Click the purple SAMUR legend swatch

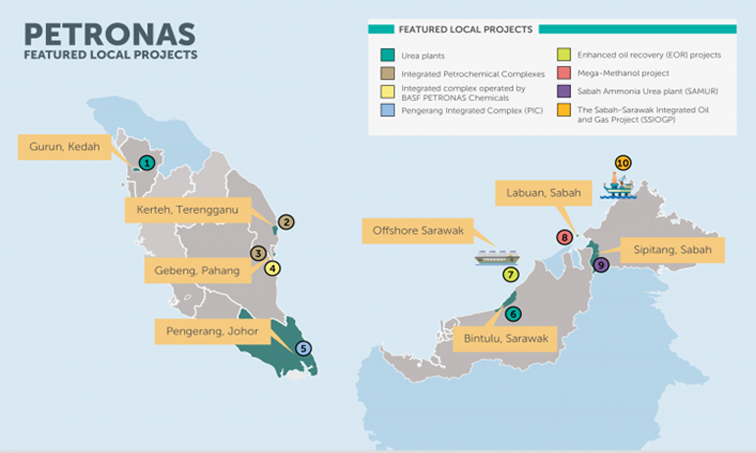564,91
